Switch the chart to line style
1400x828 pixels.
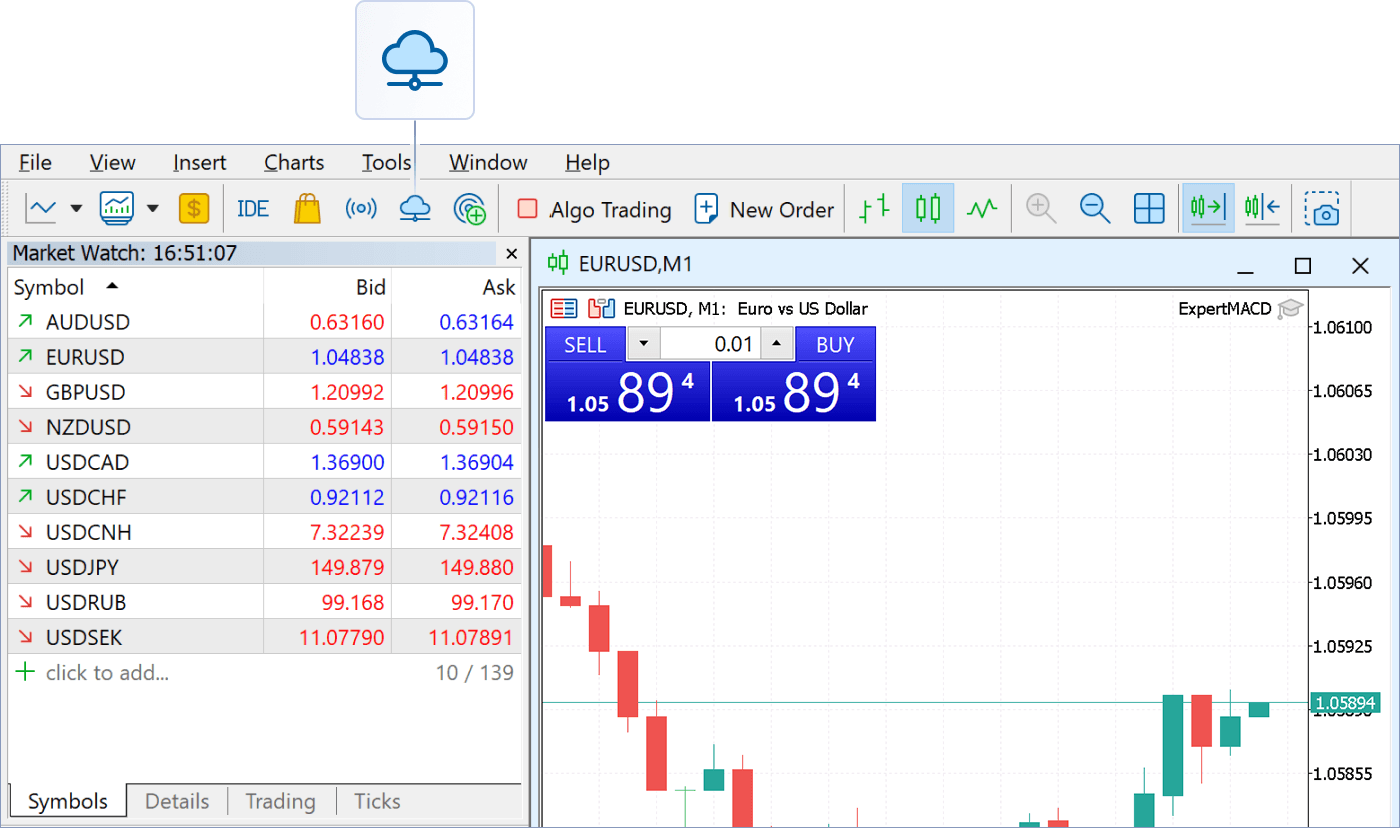point(982,208)
